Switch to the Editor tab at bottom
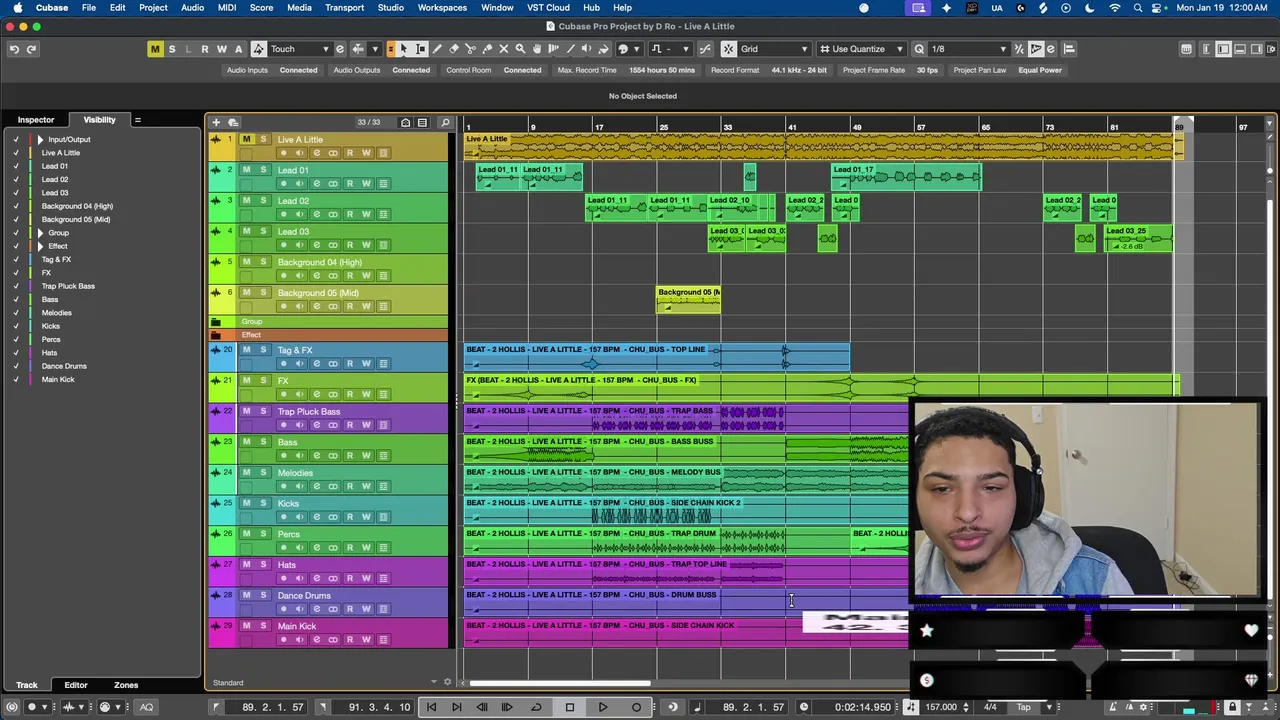Viewport: 1280px width, 720px height. tap(76, 685)
